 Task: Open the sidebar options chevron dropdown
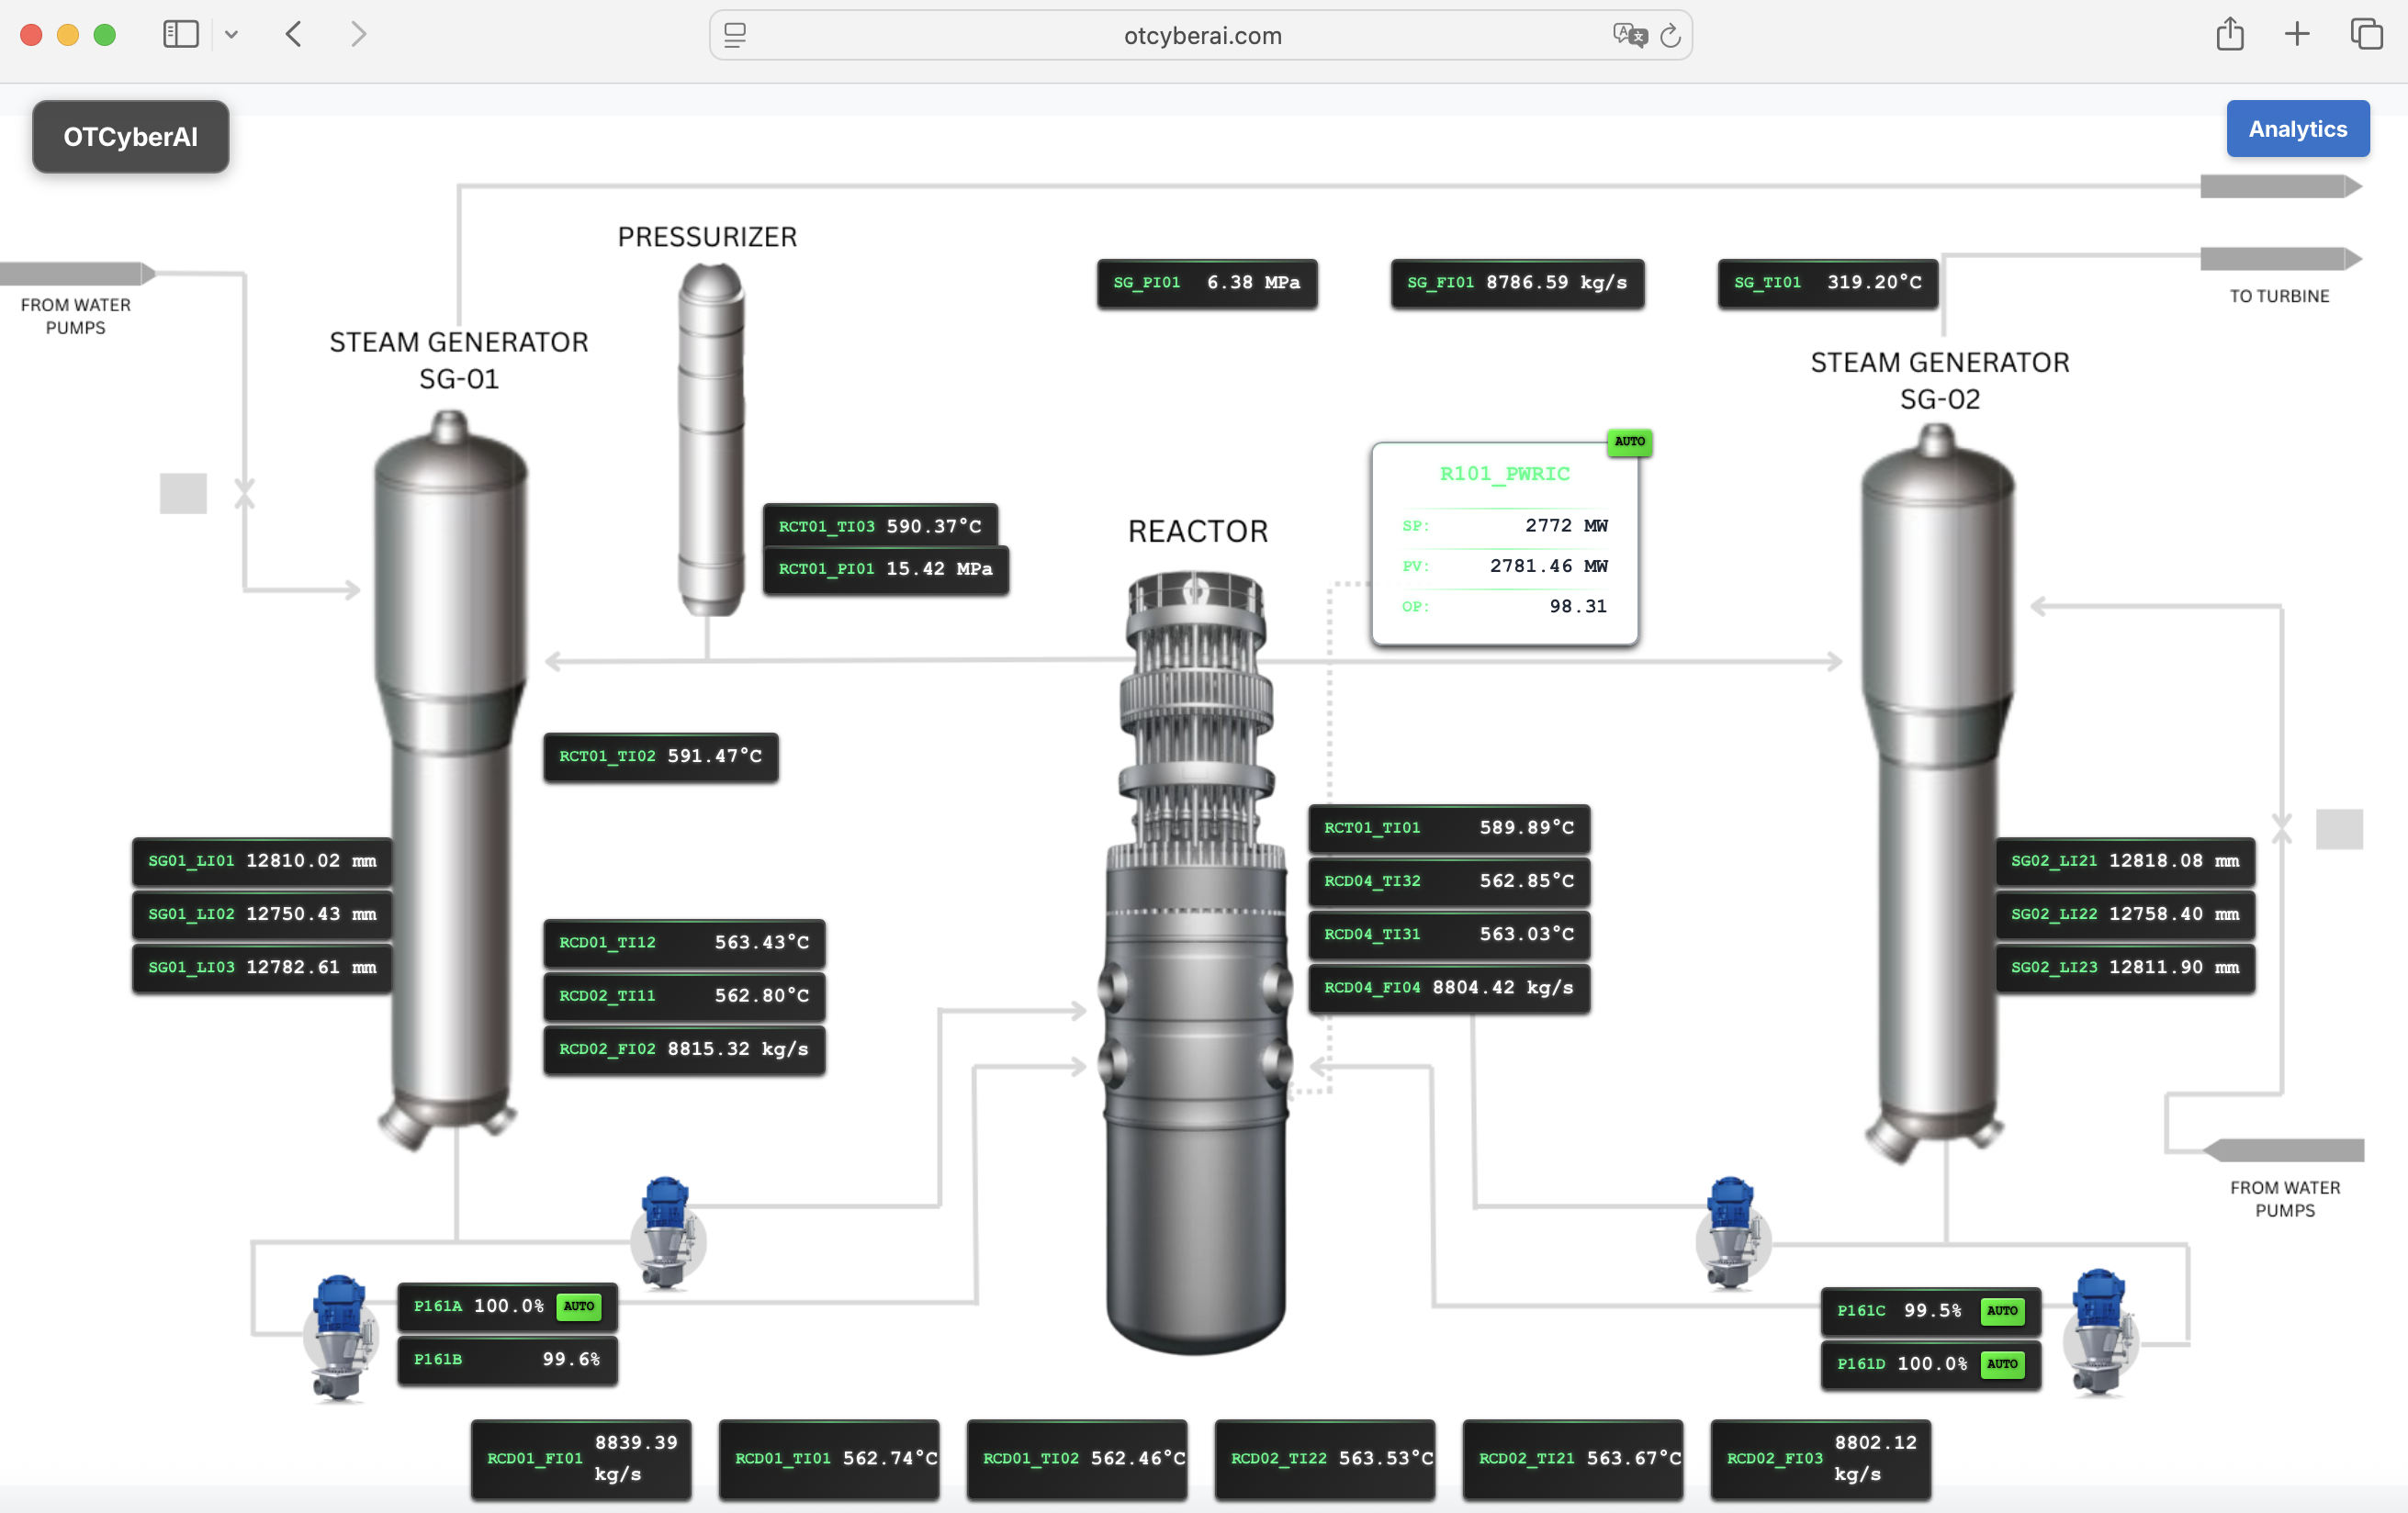coord(232,34)
